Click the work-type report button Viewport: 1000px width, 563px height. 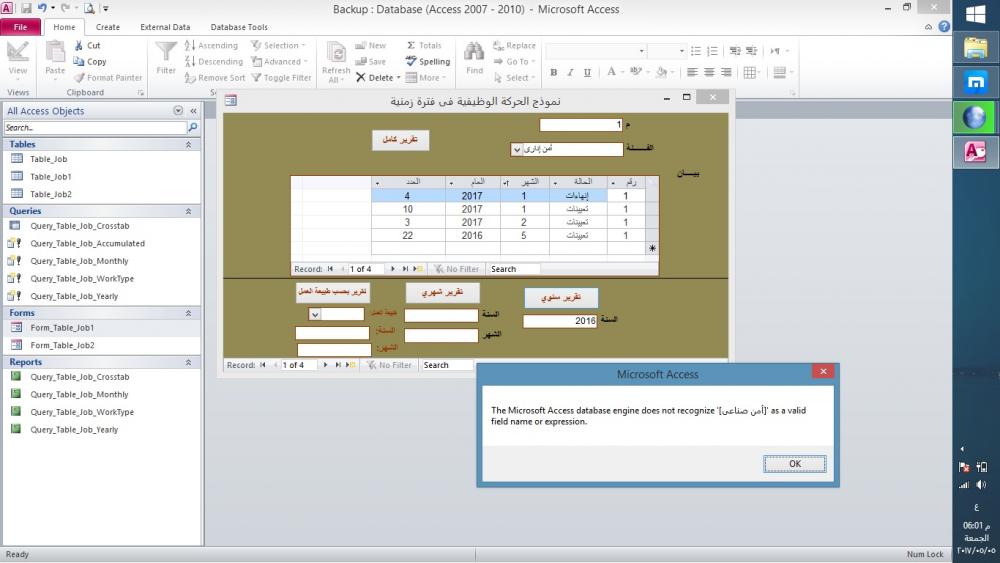click(x=333, y=291)
